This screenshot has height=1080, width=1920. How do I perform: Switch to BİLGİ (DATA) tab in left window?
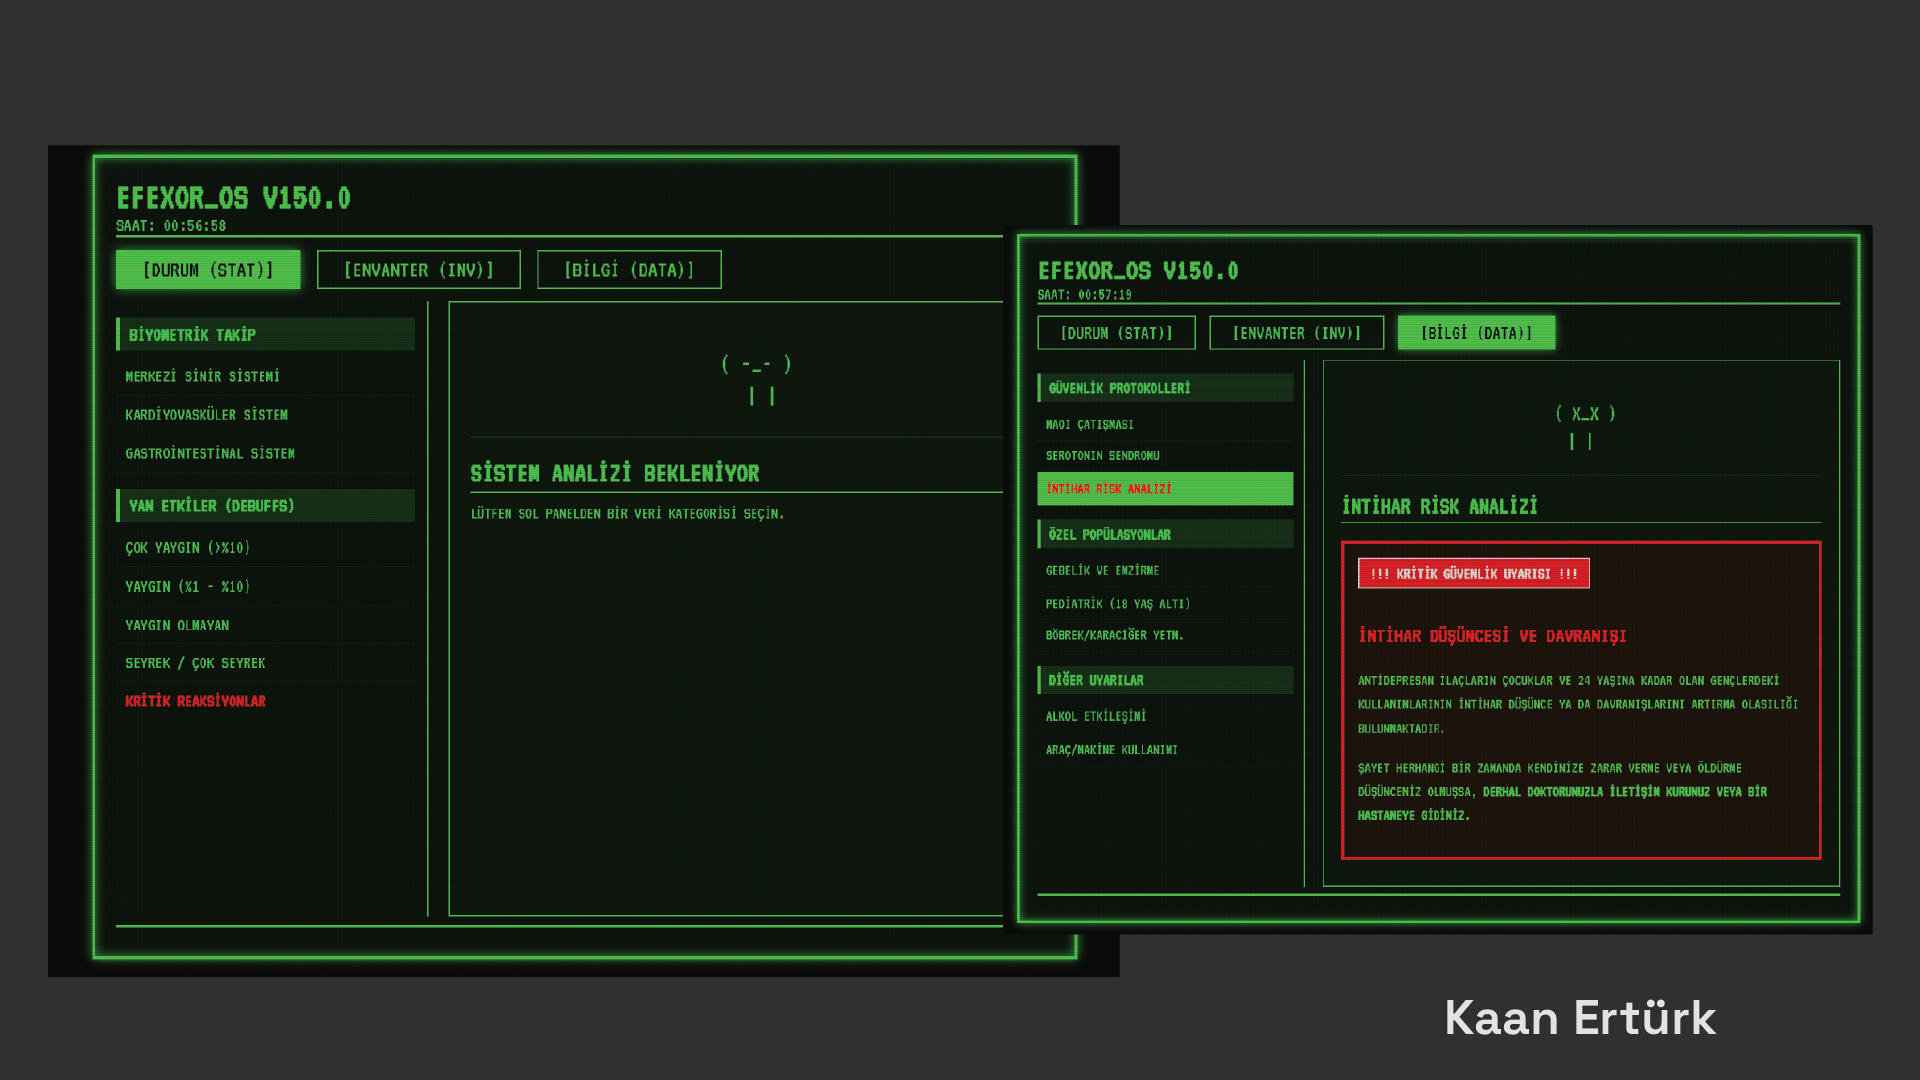[629, 270]
